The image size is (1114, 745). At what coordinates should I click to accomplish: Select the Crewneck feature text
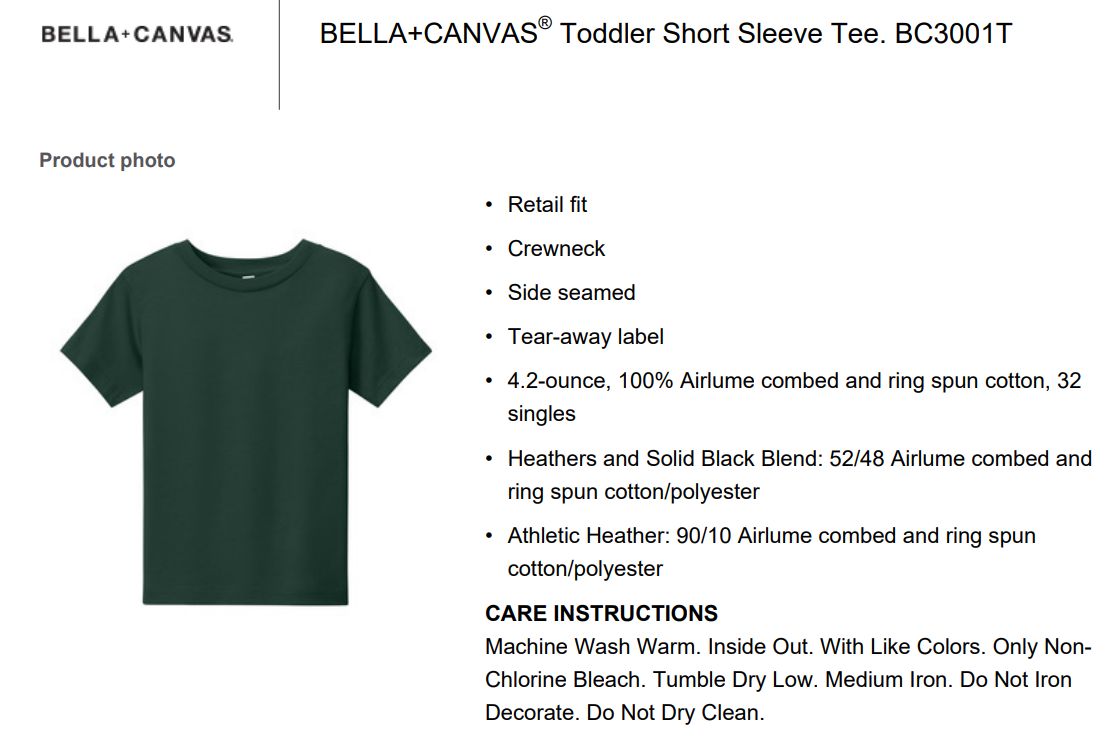pos(556,249)
